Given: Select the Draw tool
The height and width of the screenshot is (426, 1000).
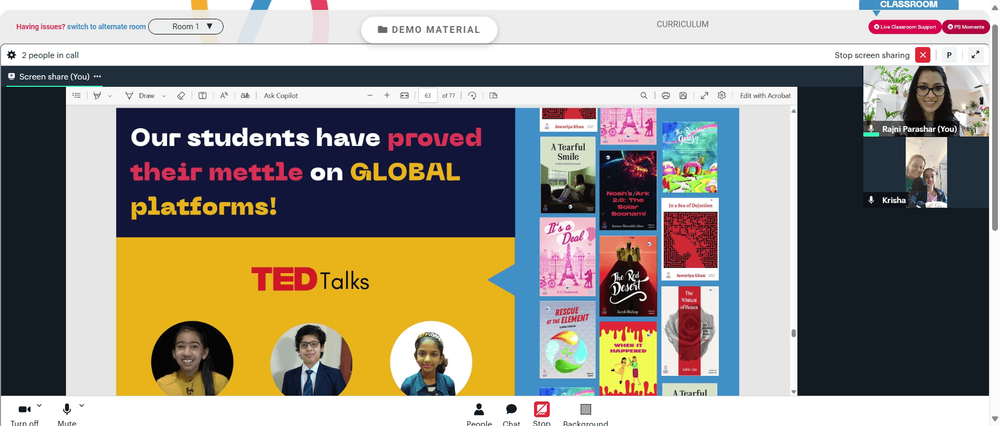Looking at the screenshot, I should 140,96.
